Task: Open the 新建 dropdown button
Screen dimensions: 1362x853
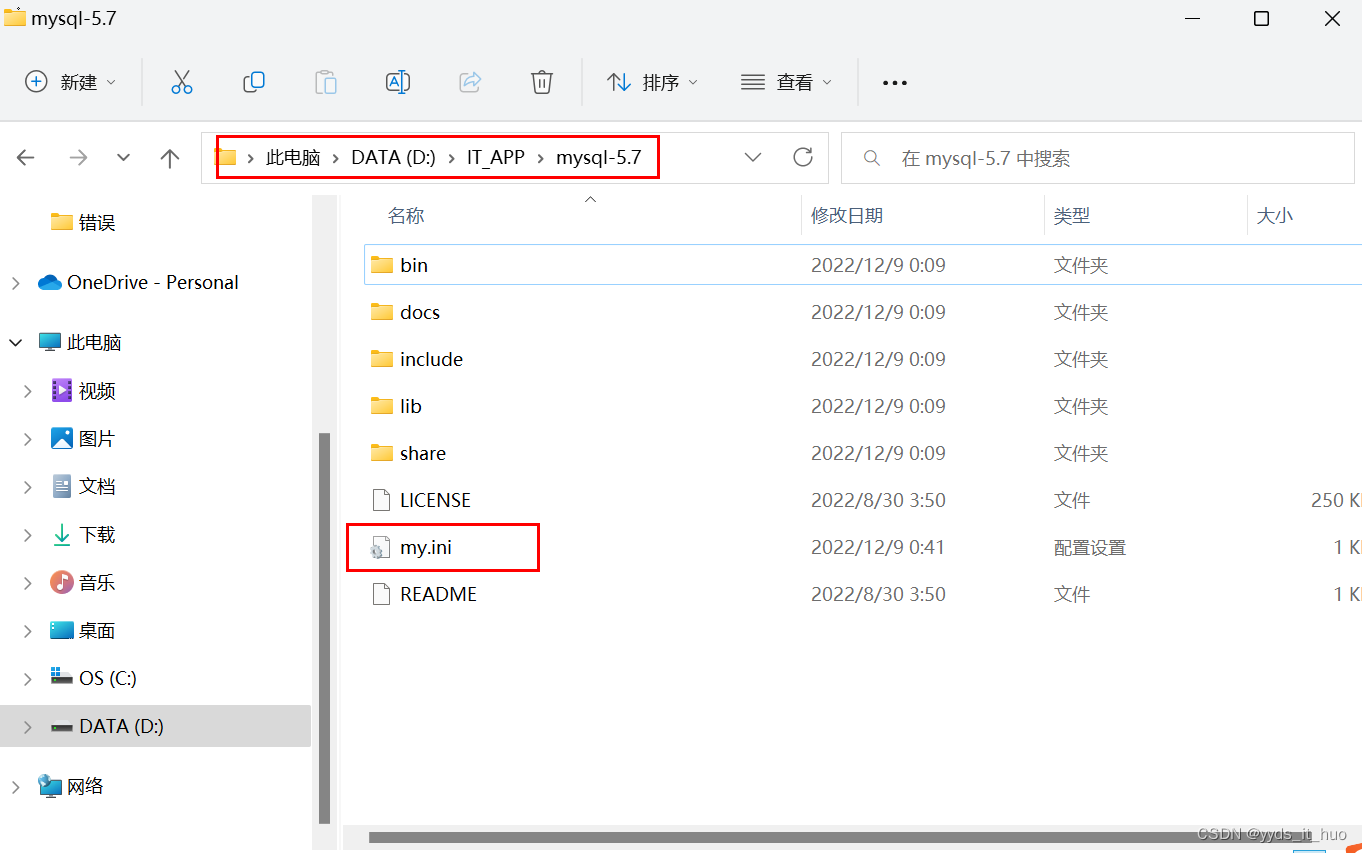Action: 70,82
